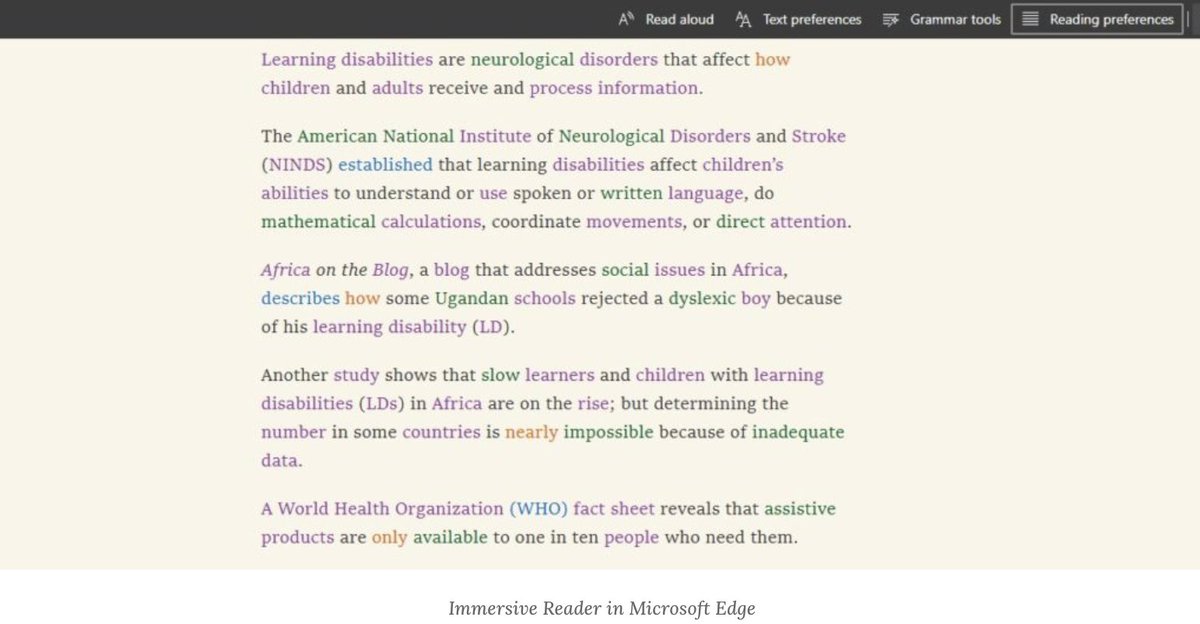Click the word 'movements'

[636, 221]
